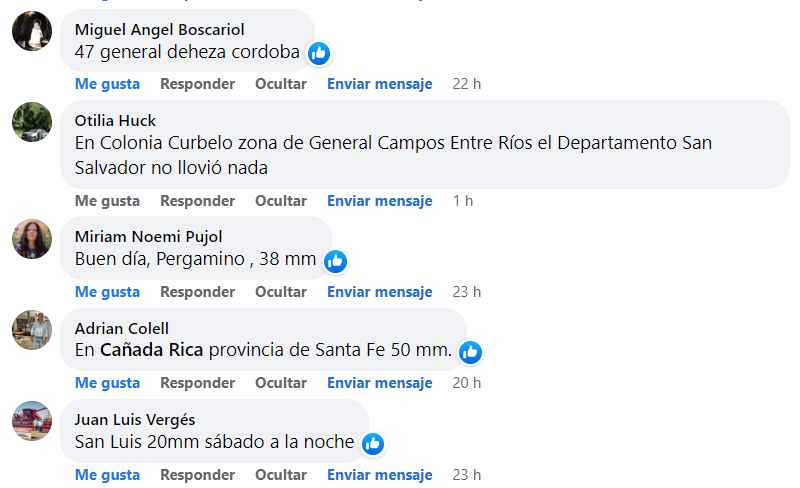Open Miriam Noemi Pujol's profile avatar
The height and width of the screenshot is (488, 800).
pyautogui.click(x=32, y=239)
